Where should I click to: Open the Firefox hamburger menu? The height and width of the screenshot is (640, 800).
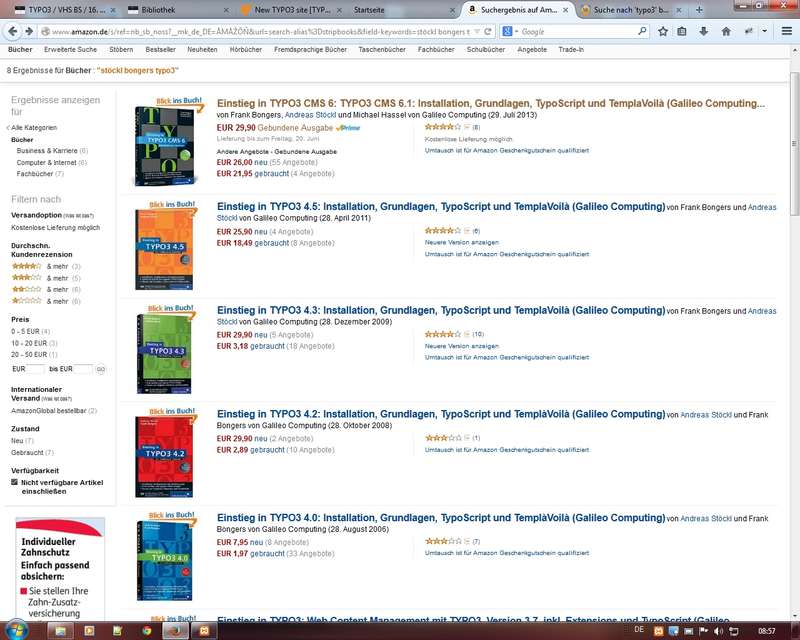(787, 32)
